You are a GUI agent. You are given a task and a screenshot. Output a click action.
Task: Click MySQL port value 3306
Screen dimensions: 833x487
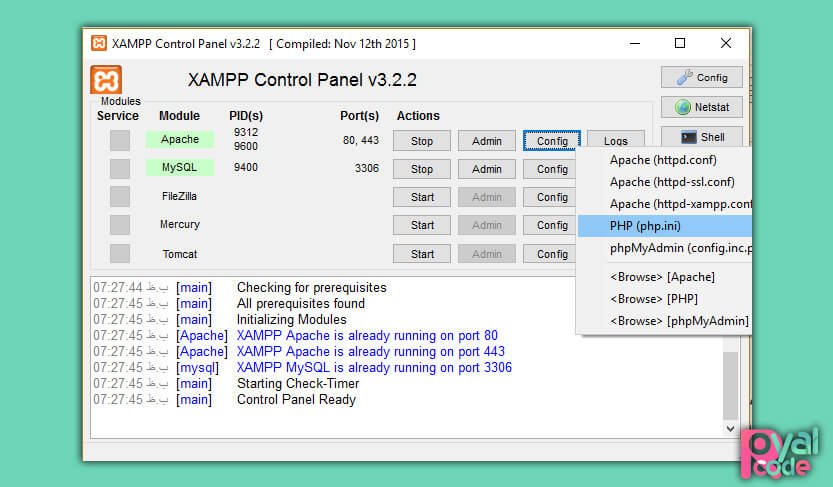tap(367, 168)
